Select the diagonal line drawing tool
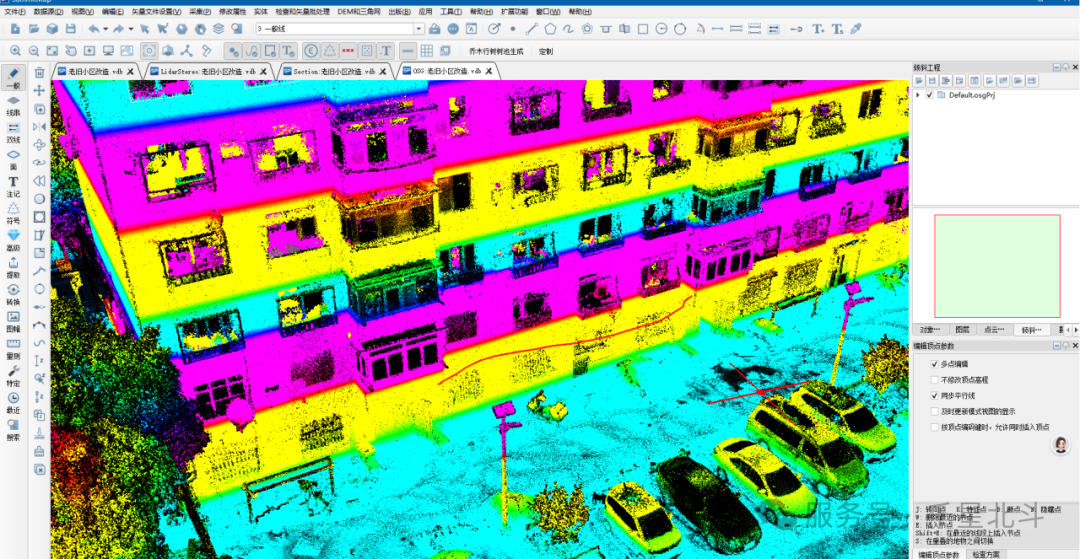This screenshot has height=559, width=1080. (x=532, y=29)
